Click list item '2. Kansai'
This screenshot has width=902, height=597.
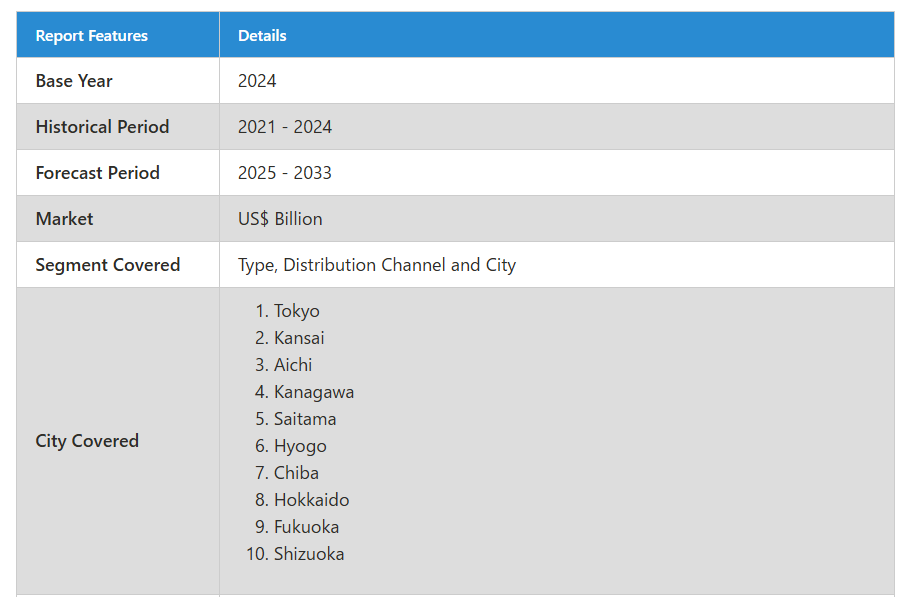tap(289, 338)
